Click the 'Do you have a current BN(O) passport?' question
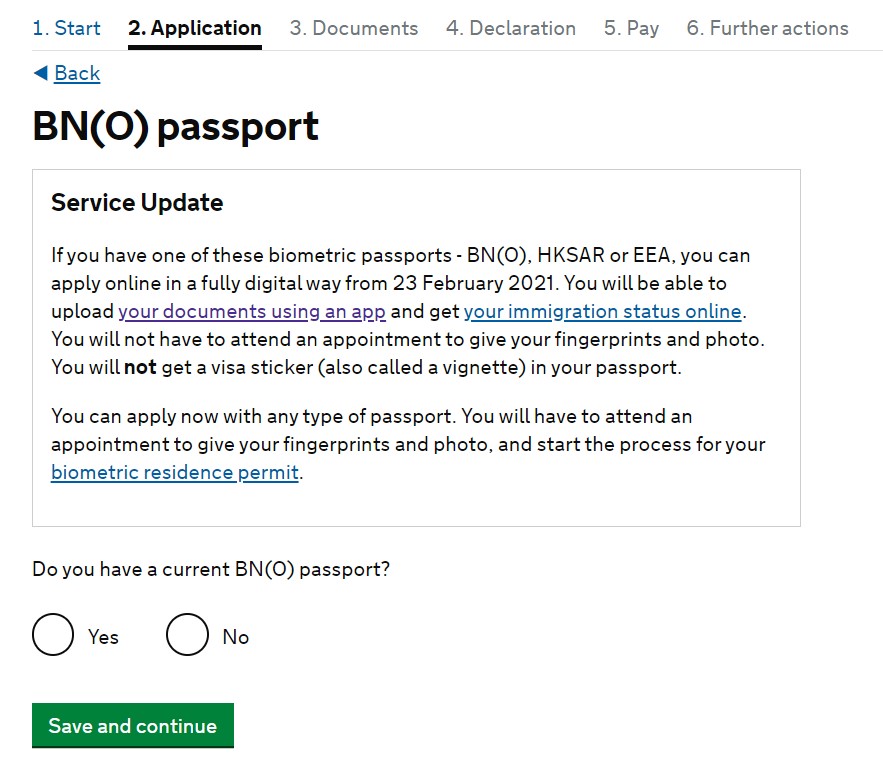This screenshot has height=768, width=883. tap(211, 570)
